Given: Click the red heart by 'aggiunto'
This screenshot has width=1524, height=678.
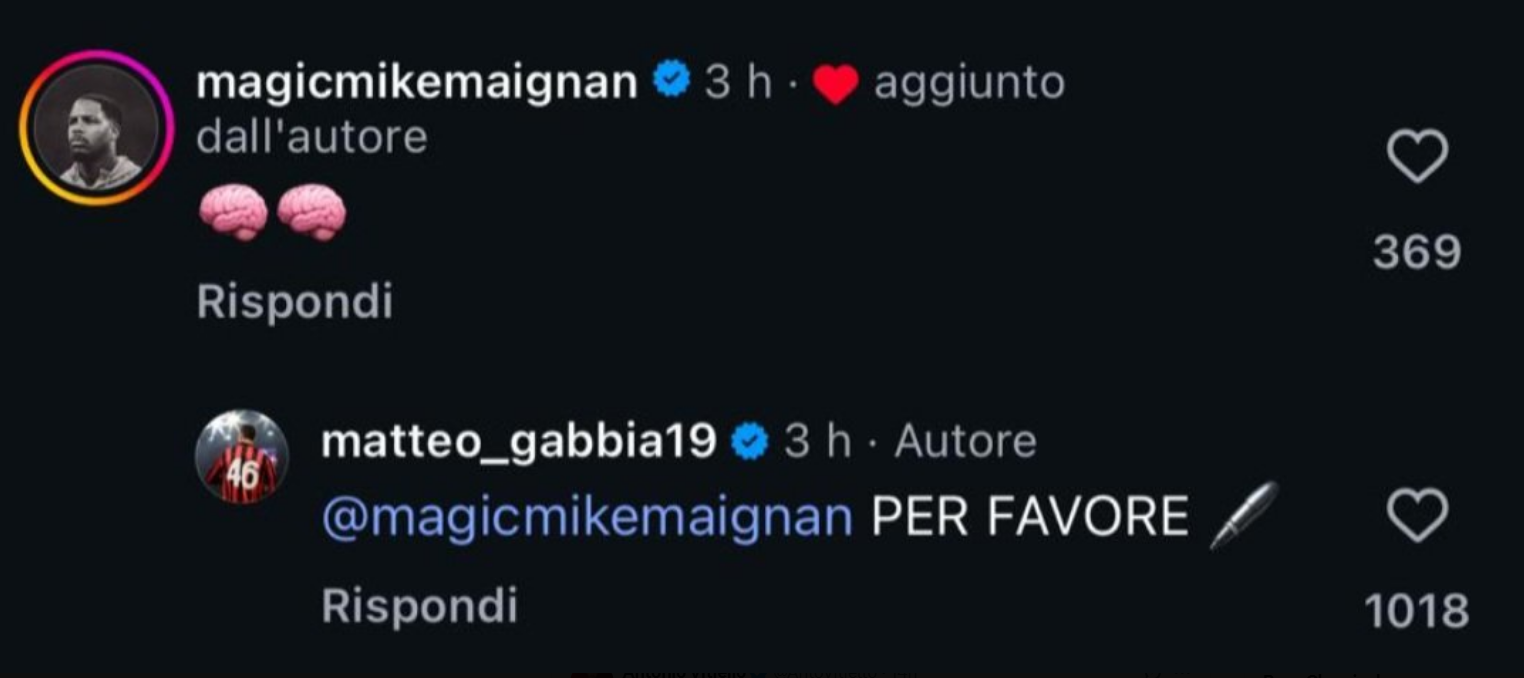Looking at the screenshot, I should (x=835, y=84).
